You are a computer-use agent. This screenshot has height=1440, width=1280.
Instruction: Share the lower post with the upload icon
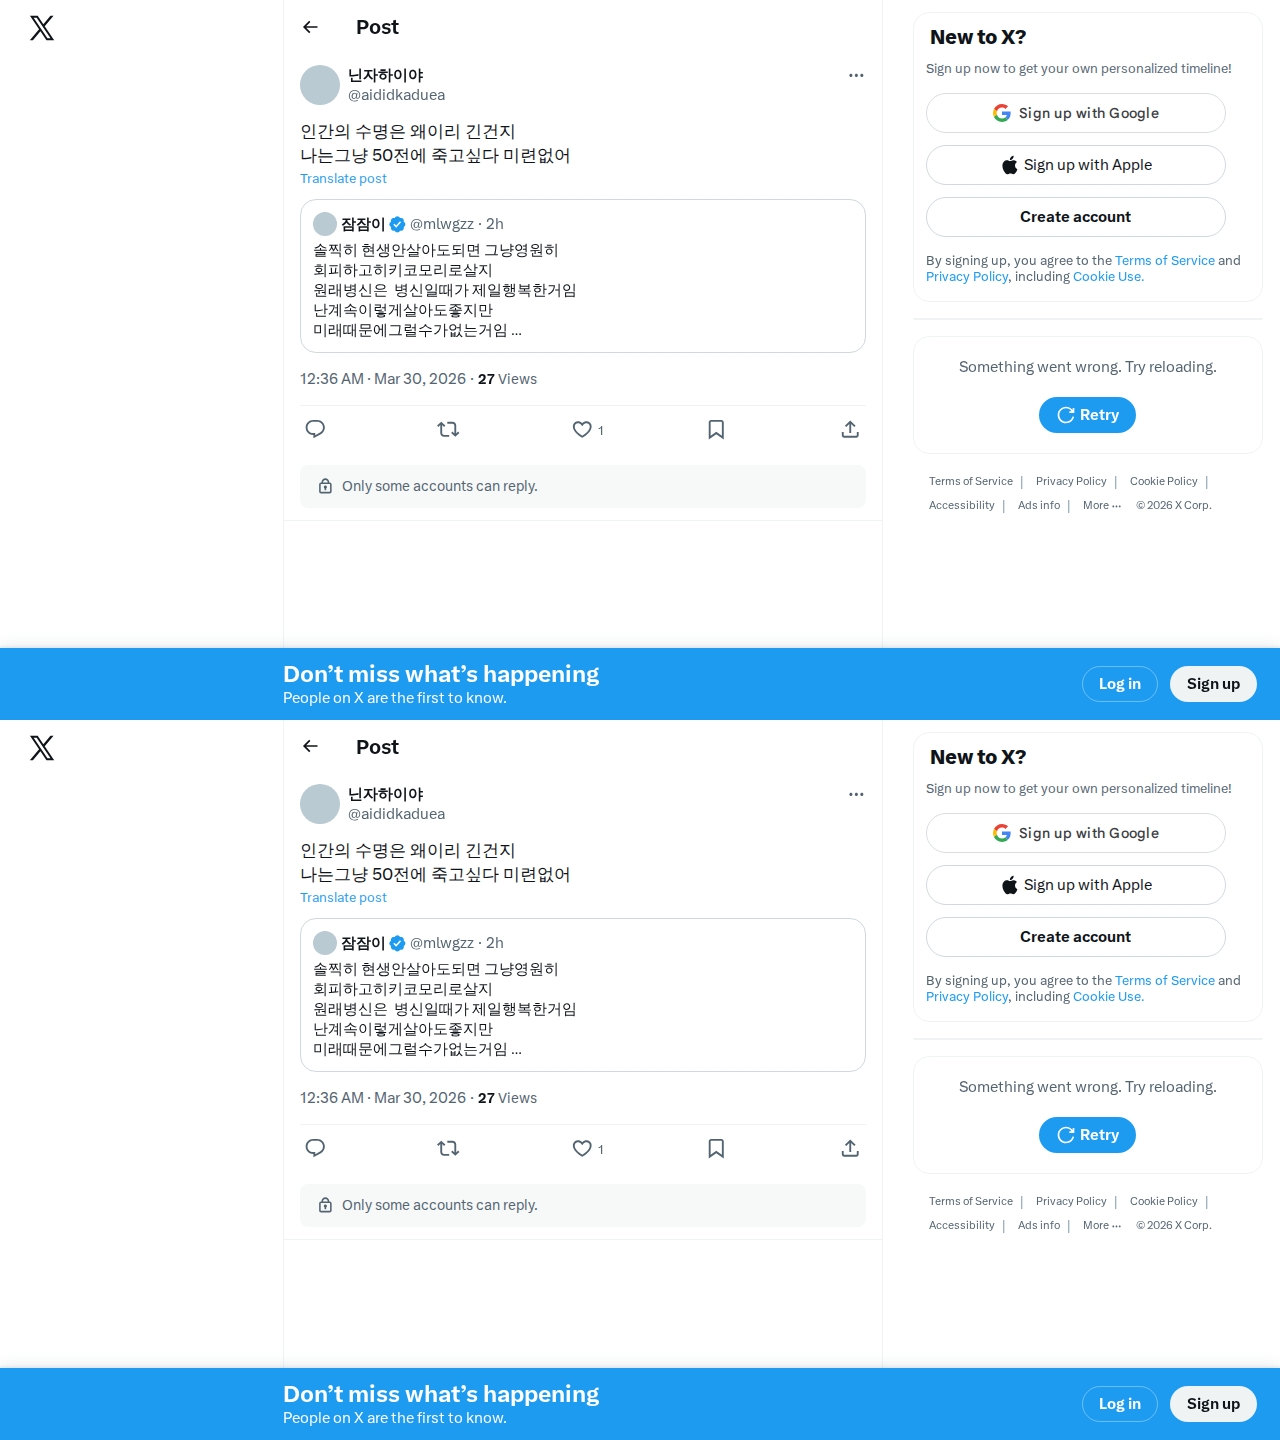point(850,1148)
